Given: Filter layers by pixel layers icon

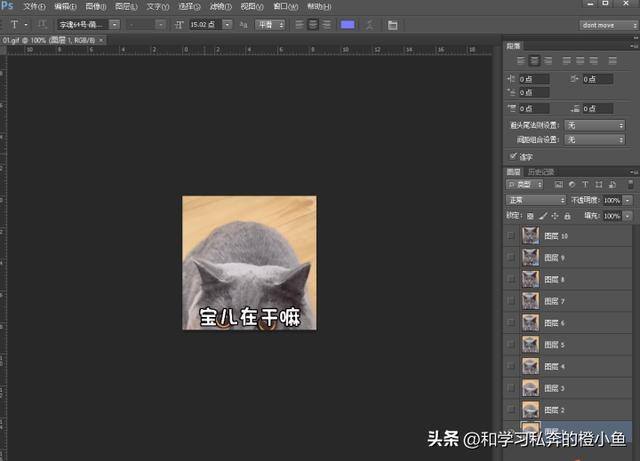Looking at the screenshot, I should [558, 185].
